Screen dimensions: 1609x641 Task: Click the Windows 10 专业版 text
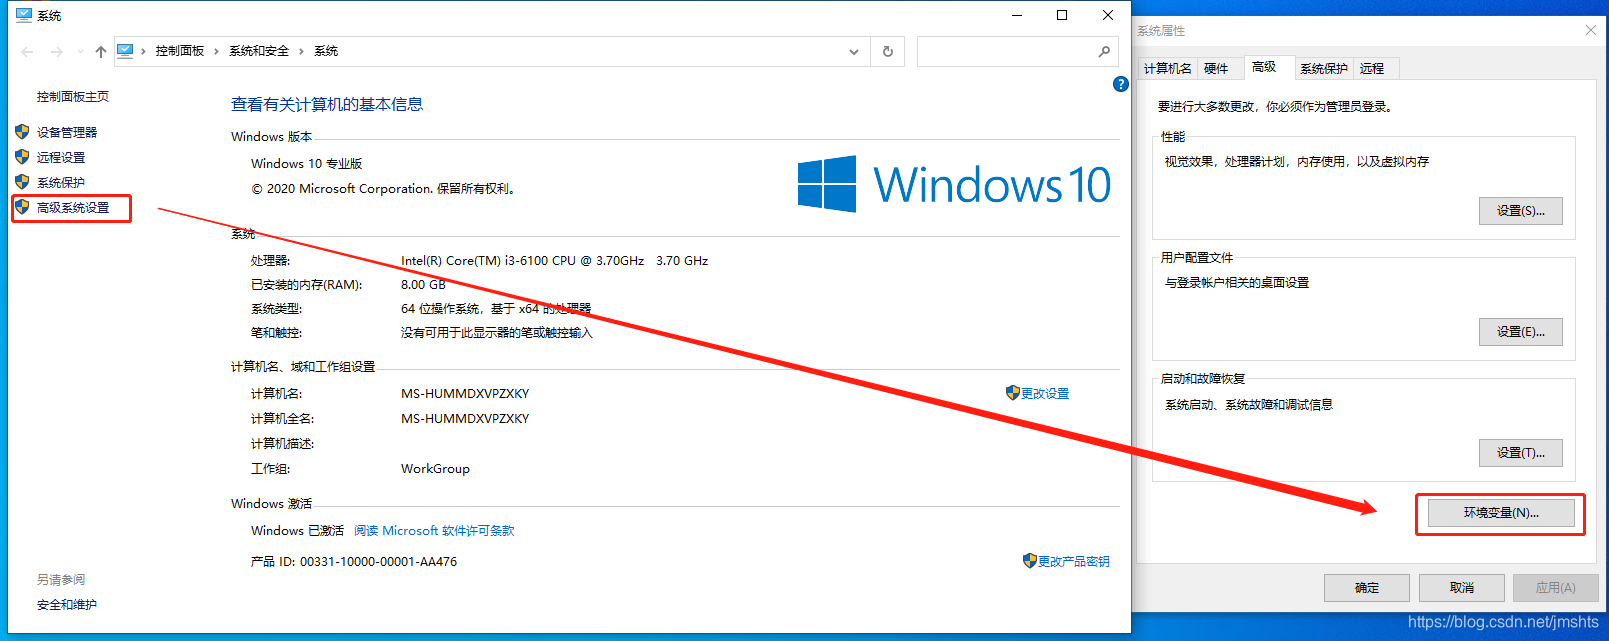pyautogui.click(x=306, y=163)
